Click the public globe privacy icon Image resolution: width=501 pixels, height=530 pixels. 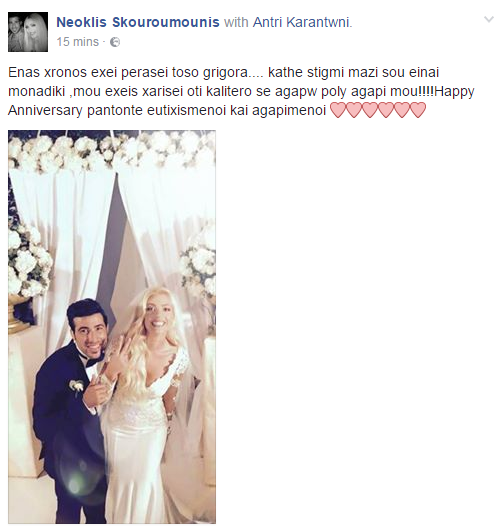[115, 42]
